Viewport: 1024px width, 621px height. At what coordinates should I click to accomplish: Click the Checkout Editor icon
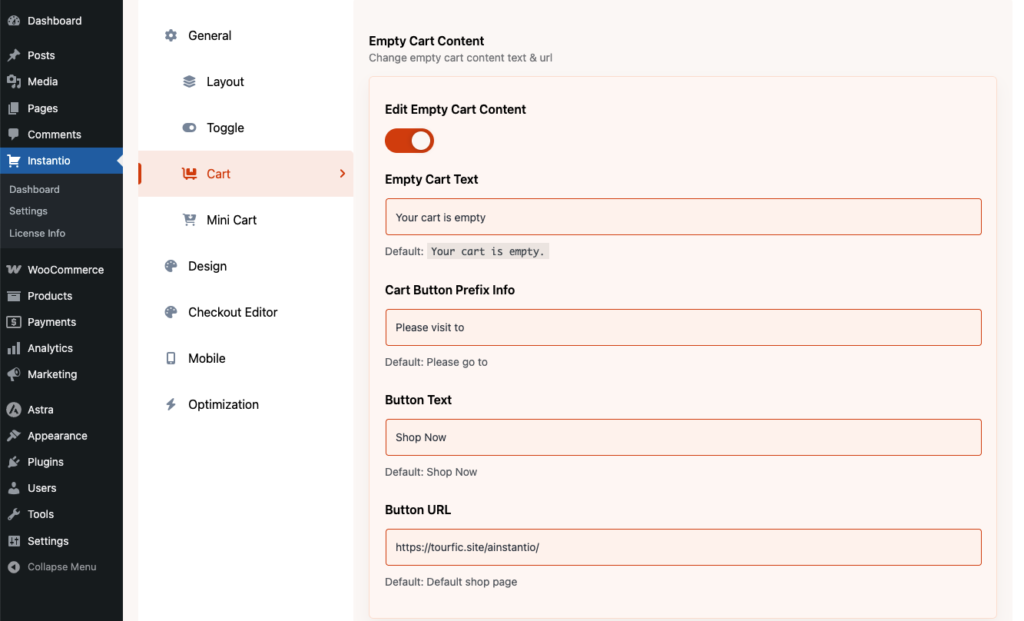[x=170, y=312]
